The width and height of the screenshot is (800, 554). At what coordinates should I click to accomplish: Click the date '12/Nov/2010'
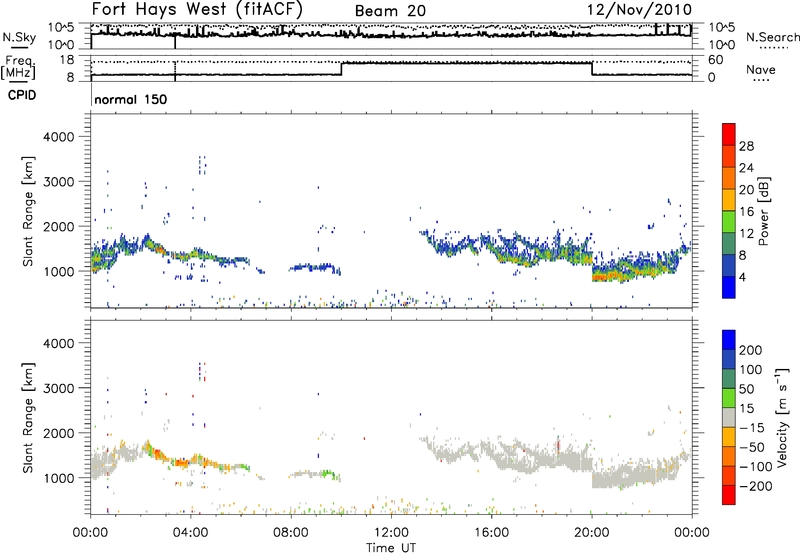click(x=640, y=10)
